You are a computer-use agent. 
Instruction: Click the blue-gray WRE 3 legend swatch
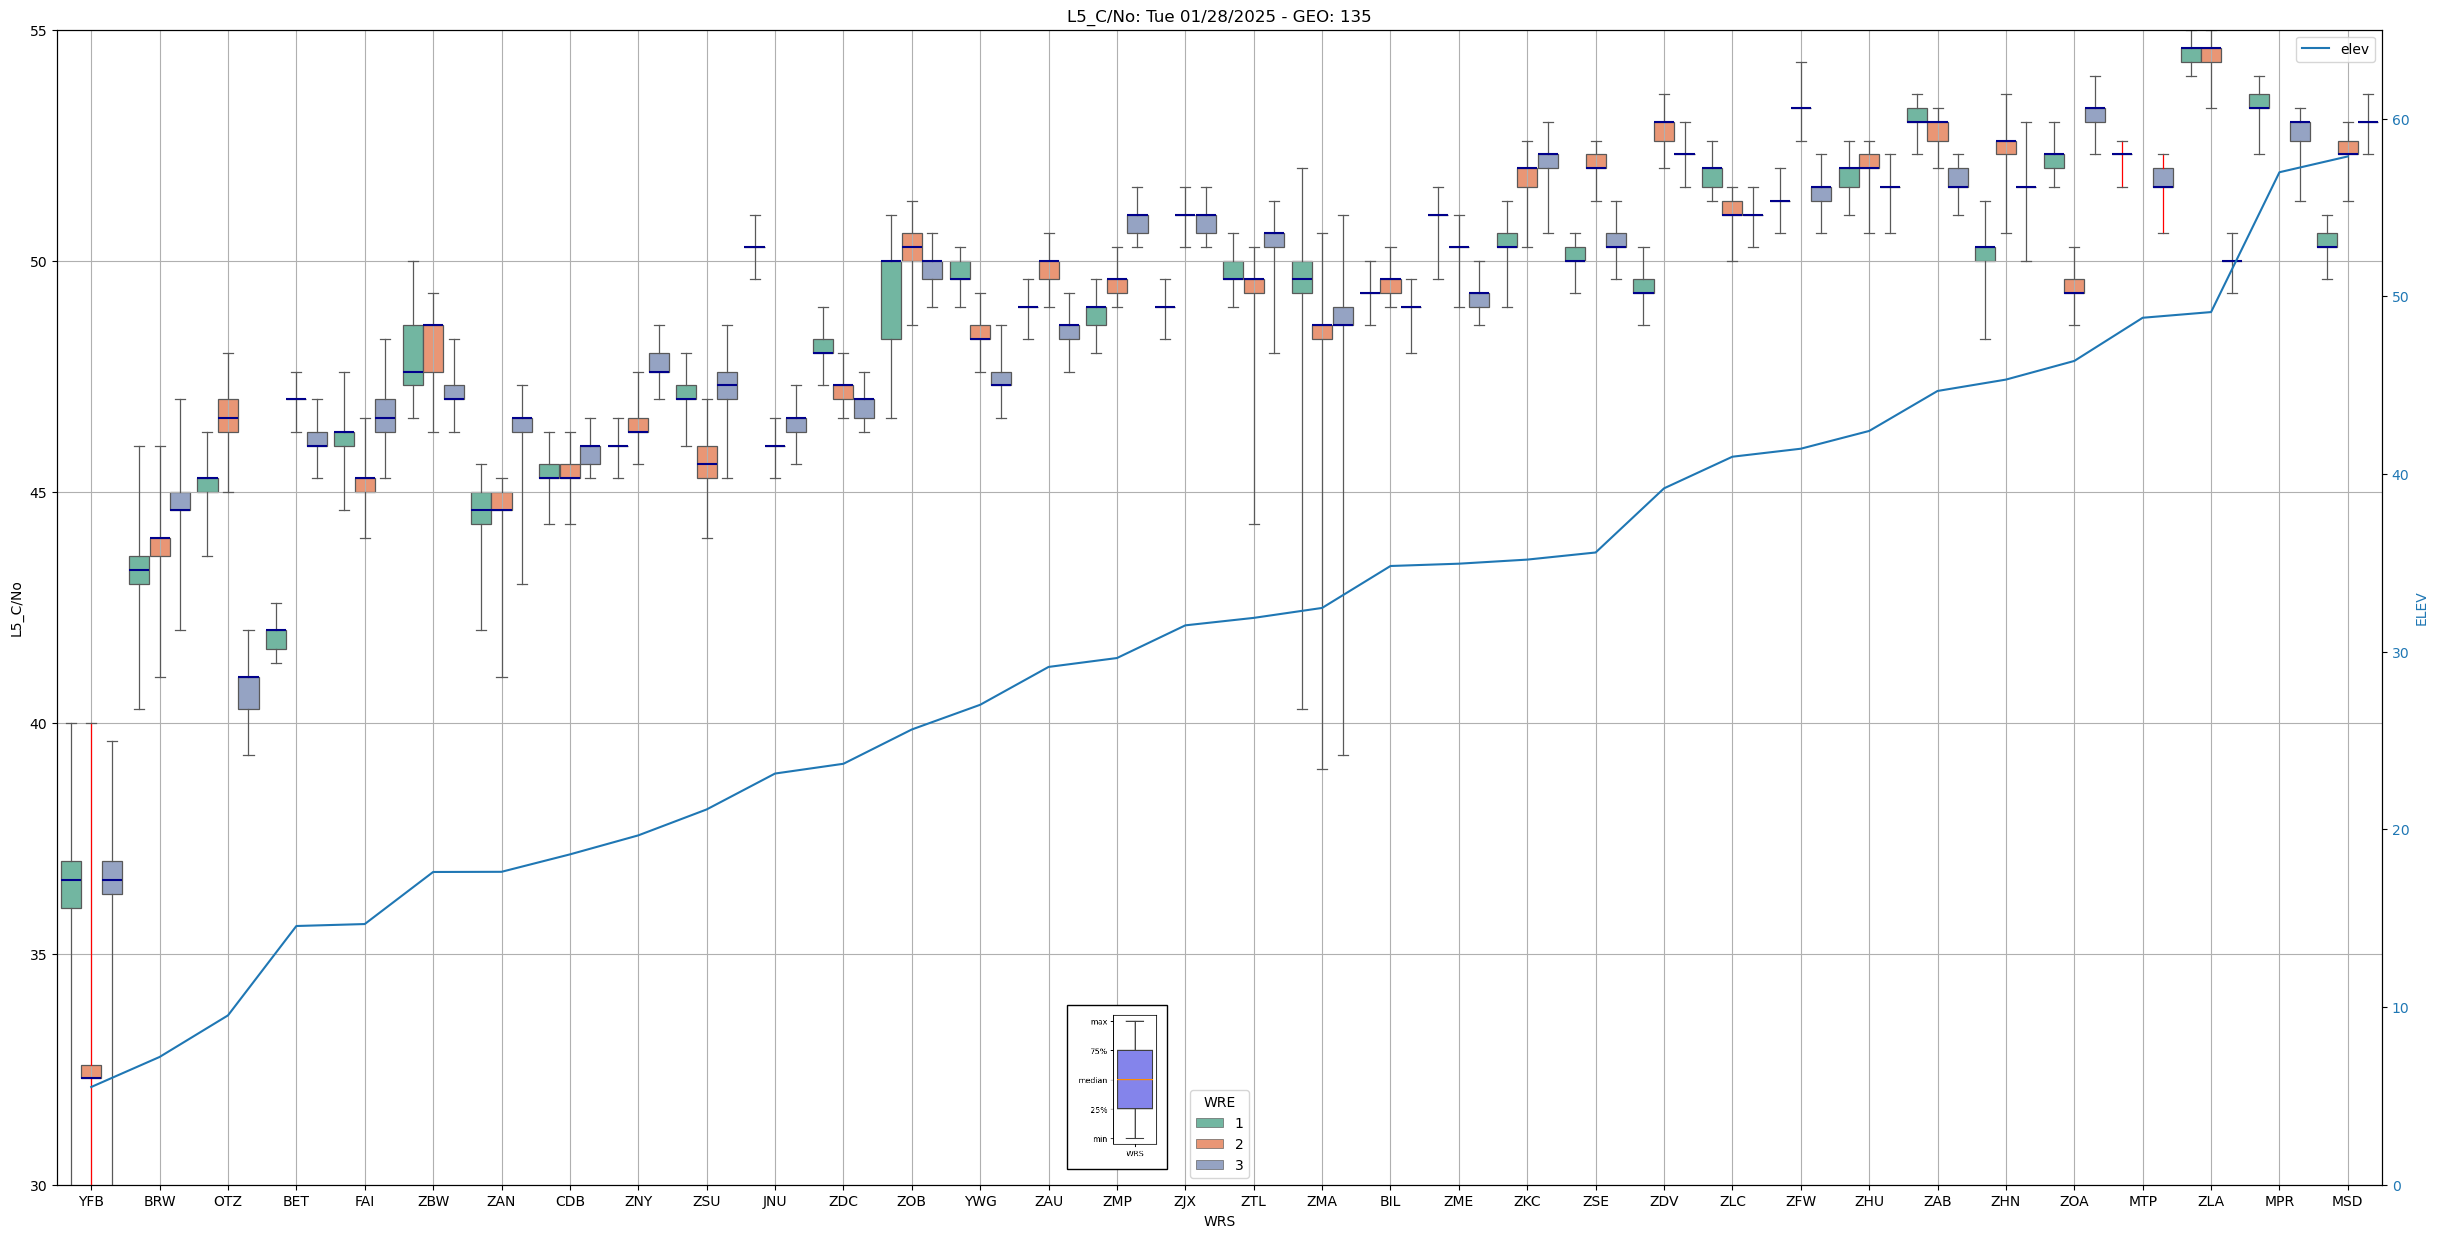1209,1165
